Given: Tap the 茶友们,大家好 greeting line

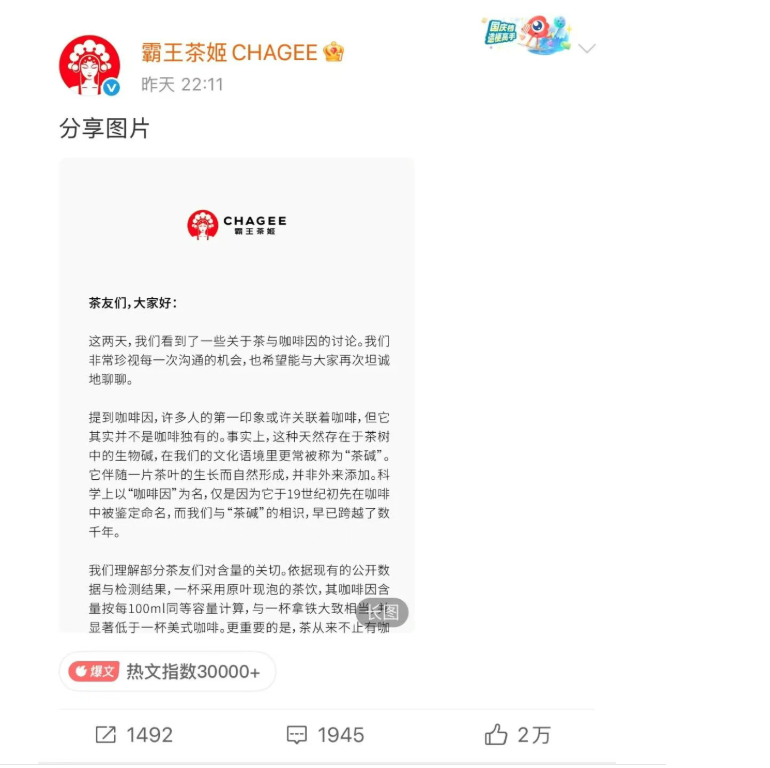Looking at the screenshot, I should (133, 303).
